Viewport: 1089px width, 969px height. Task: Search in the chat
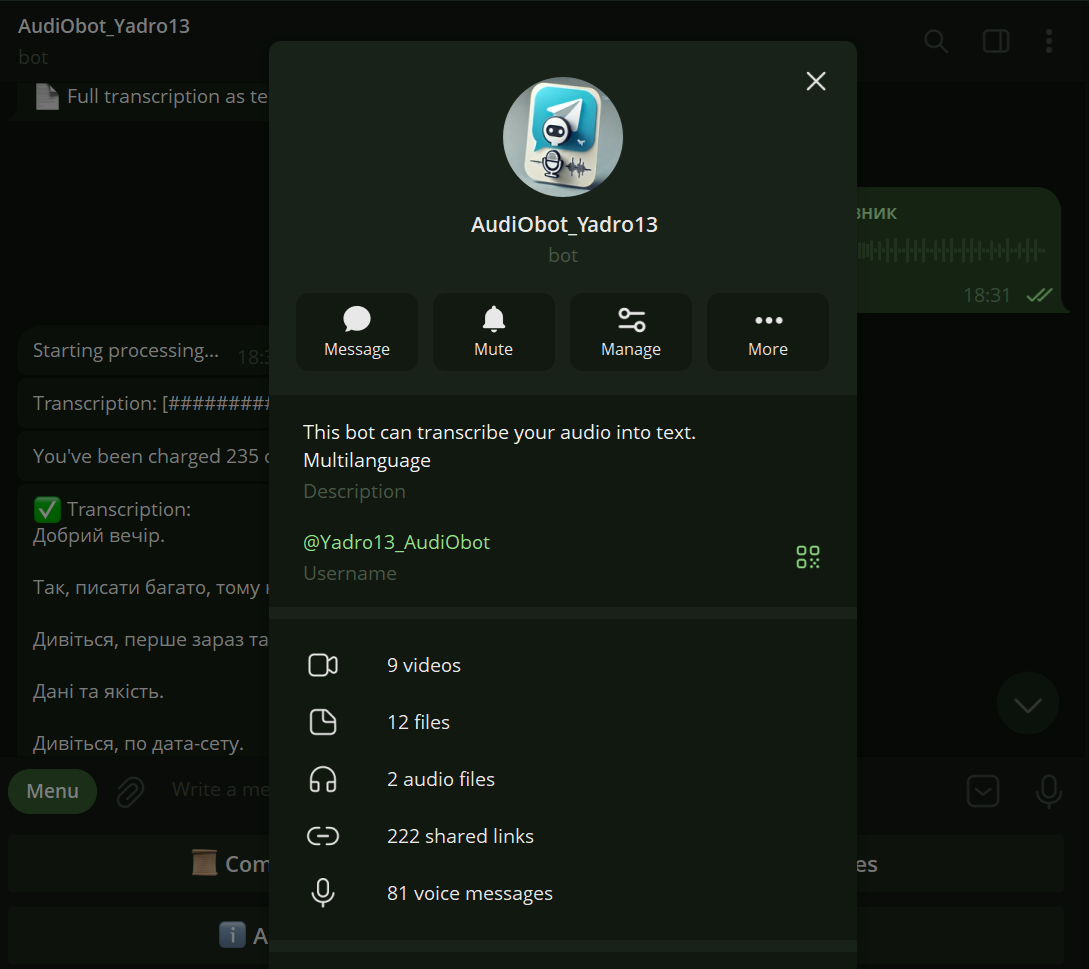[936, 41]
